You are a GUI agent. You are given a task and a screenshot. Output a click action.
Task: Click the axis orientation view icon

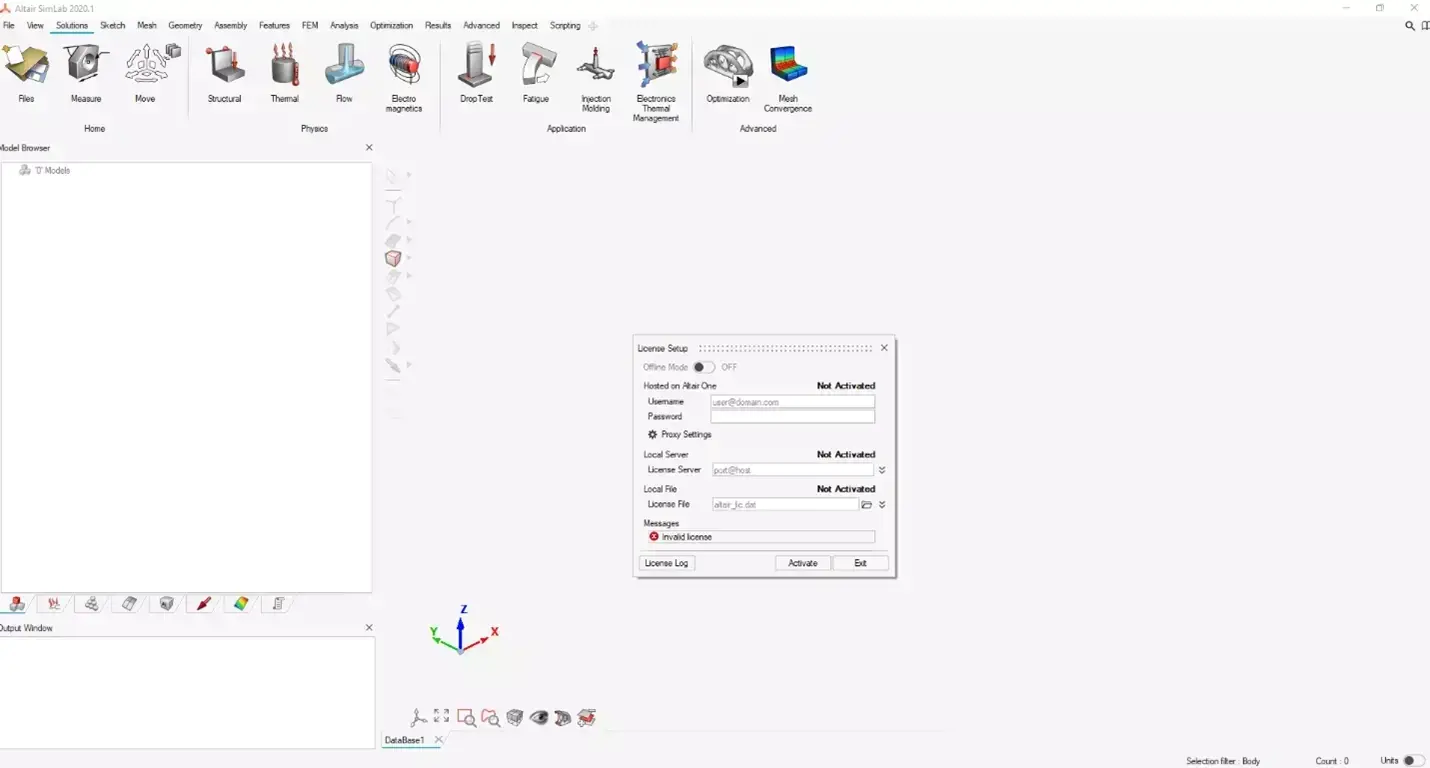pos(419,717)
